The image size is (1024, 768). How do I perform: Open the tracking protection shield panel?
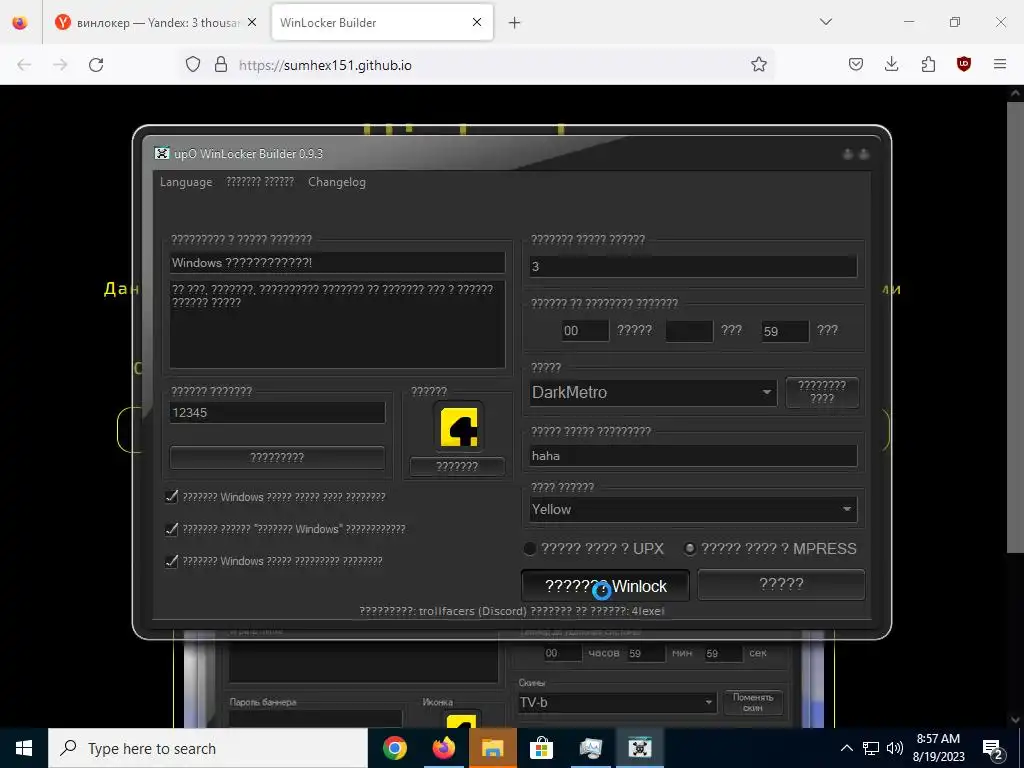click(x=193, y=64)
